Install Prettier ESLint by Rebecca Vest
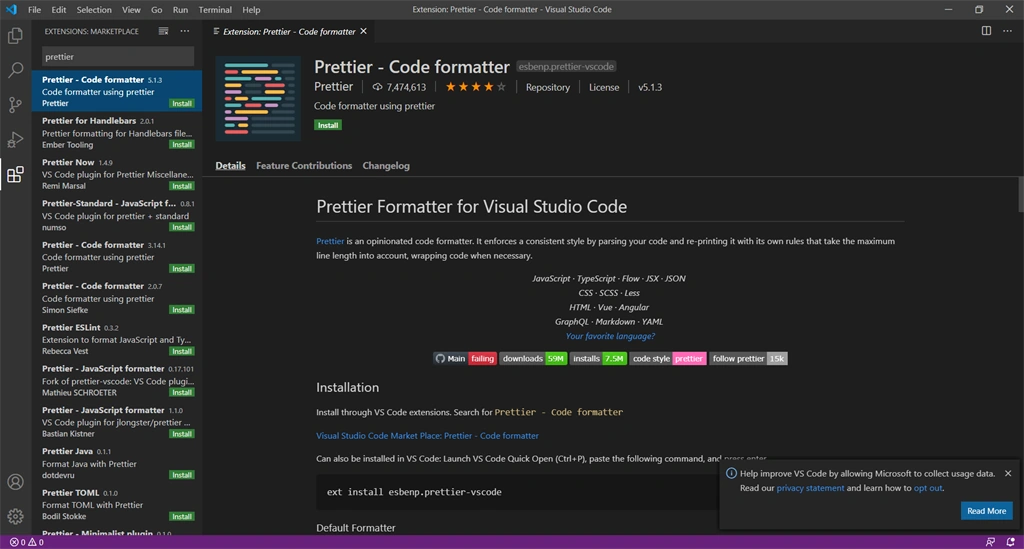 (182, 351)
